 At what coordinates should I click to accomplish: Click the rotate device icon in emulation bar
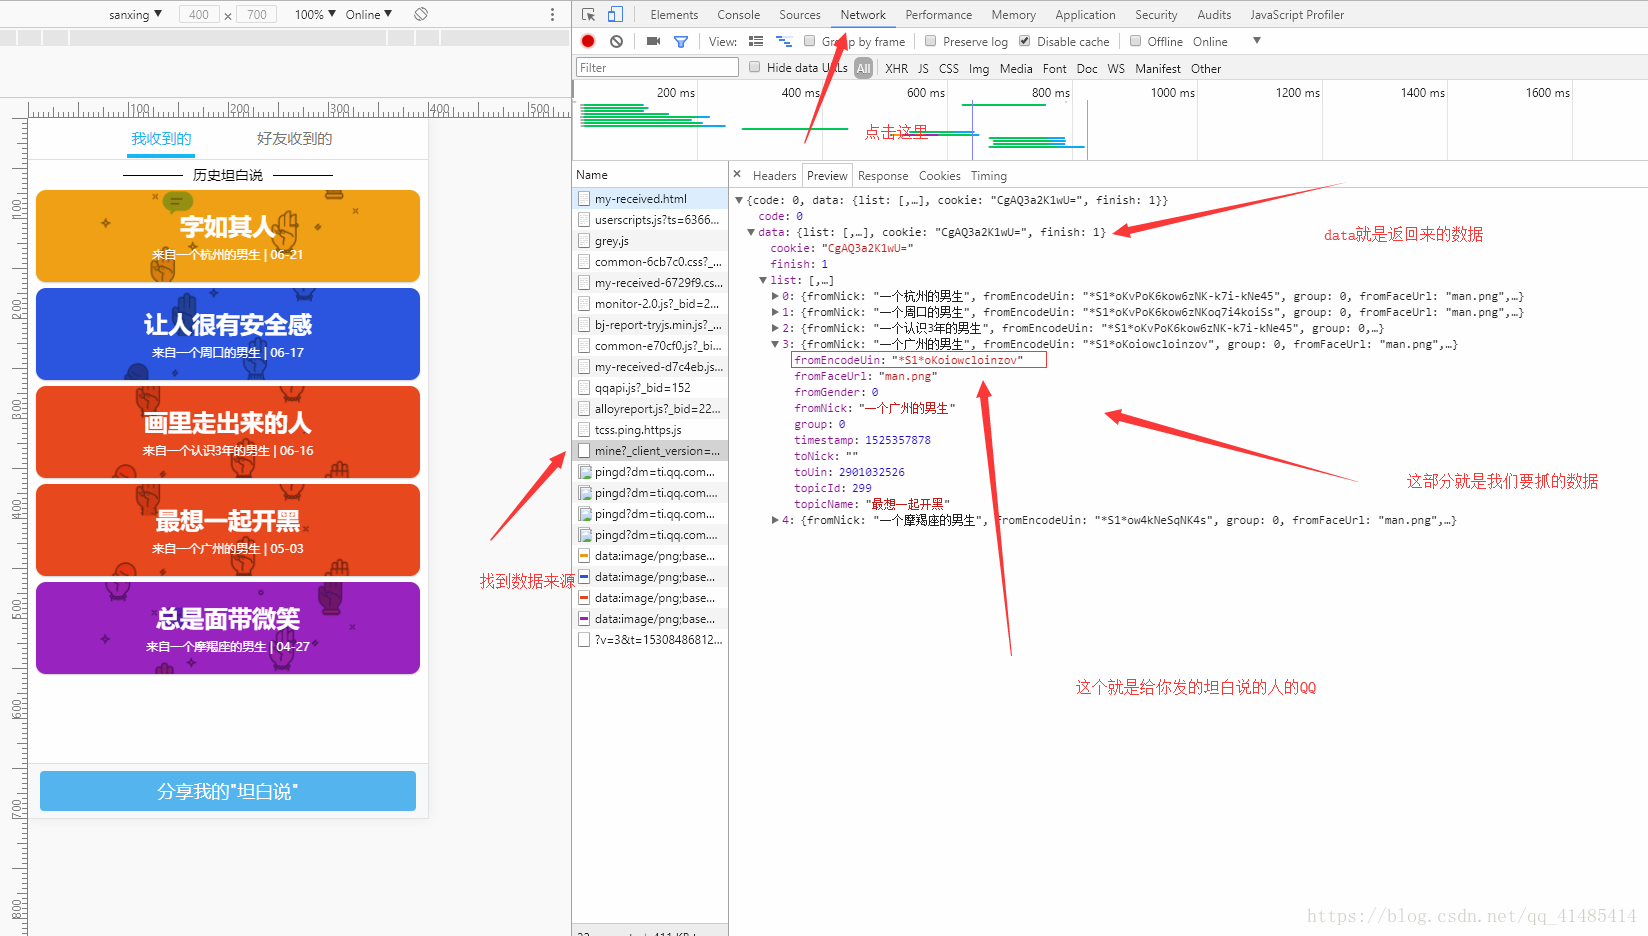pos(421,14)
